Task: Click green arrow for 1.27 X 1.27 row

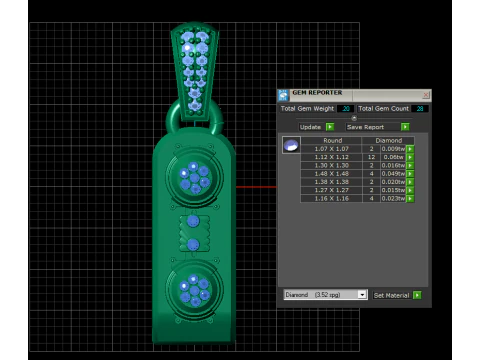Action: [410, 190]
